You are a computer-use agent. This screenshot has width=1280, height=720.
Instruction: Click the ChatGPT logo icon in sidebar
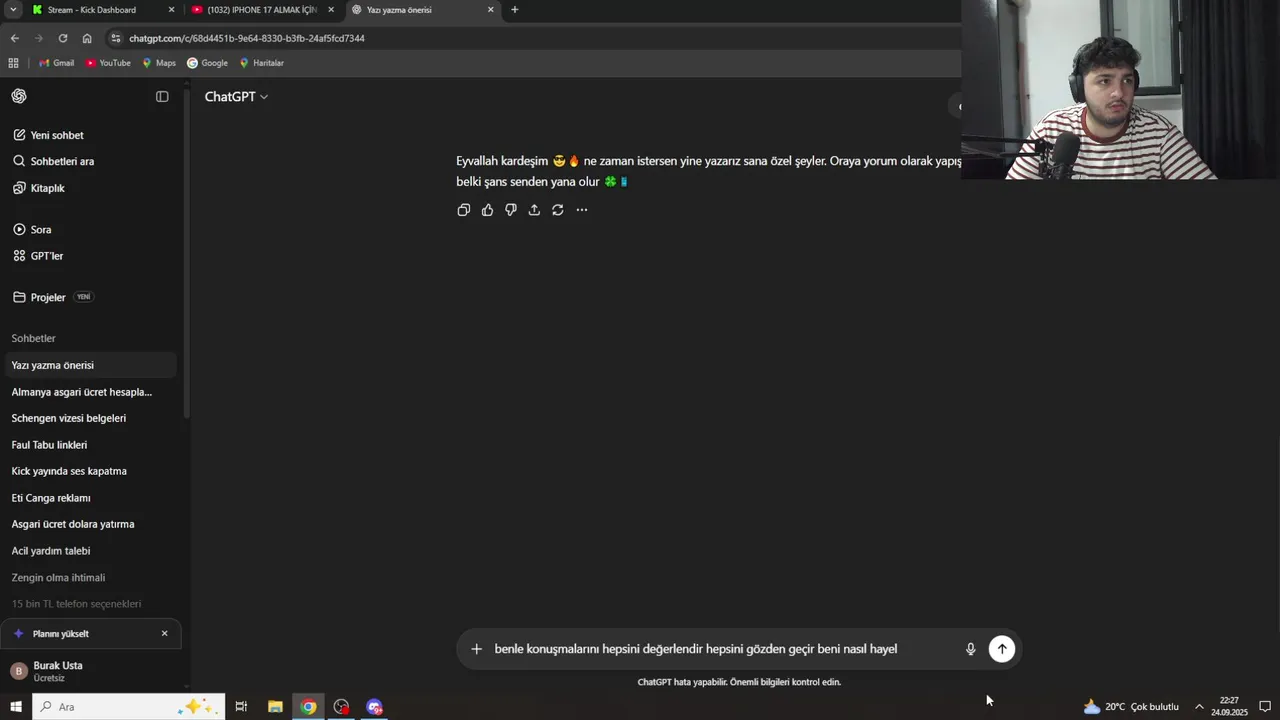point(19,96)
